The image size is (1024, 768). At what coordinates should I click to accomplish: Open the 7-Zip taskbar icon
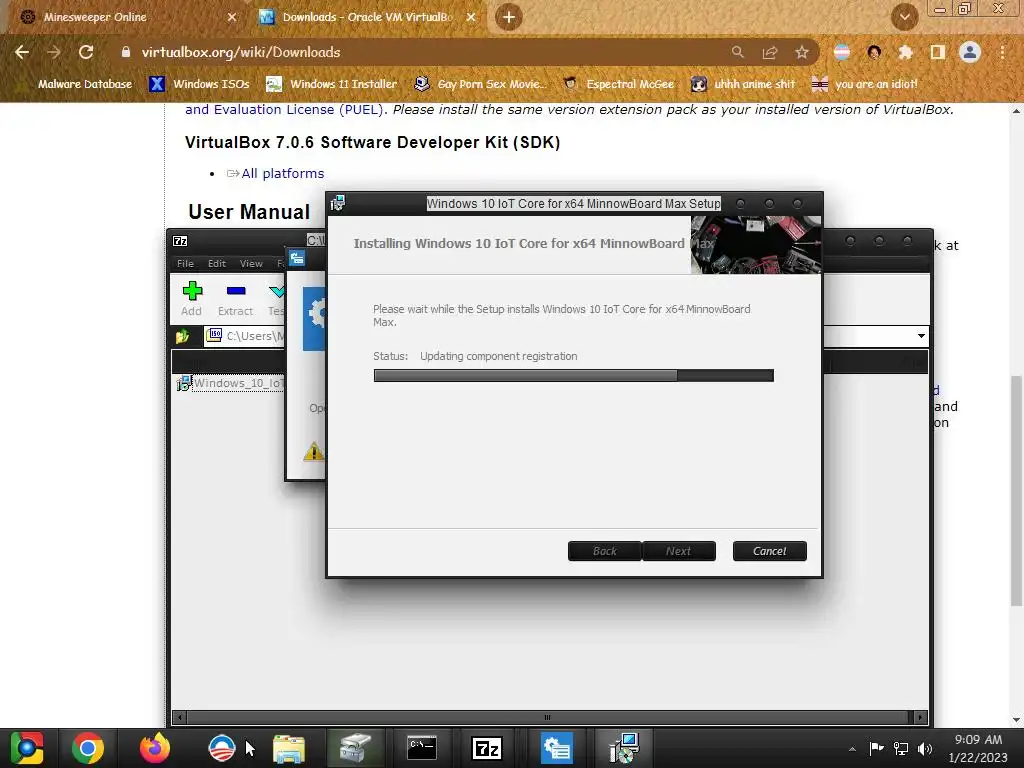(x=487, y=748)
